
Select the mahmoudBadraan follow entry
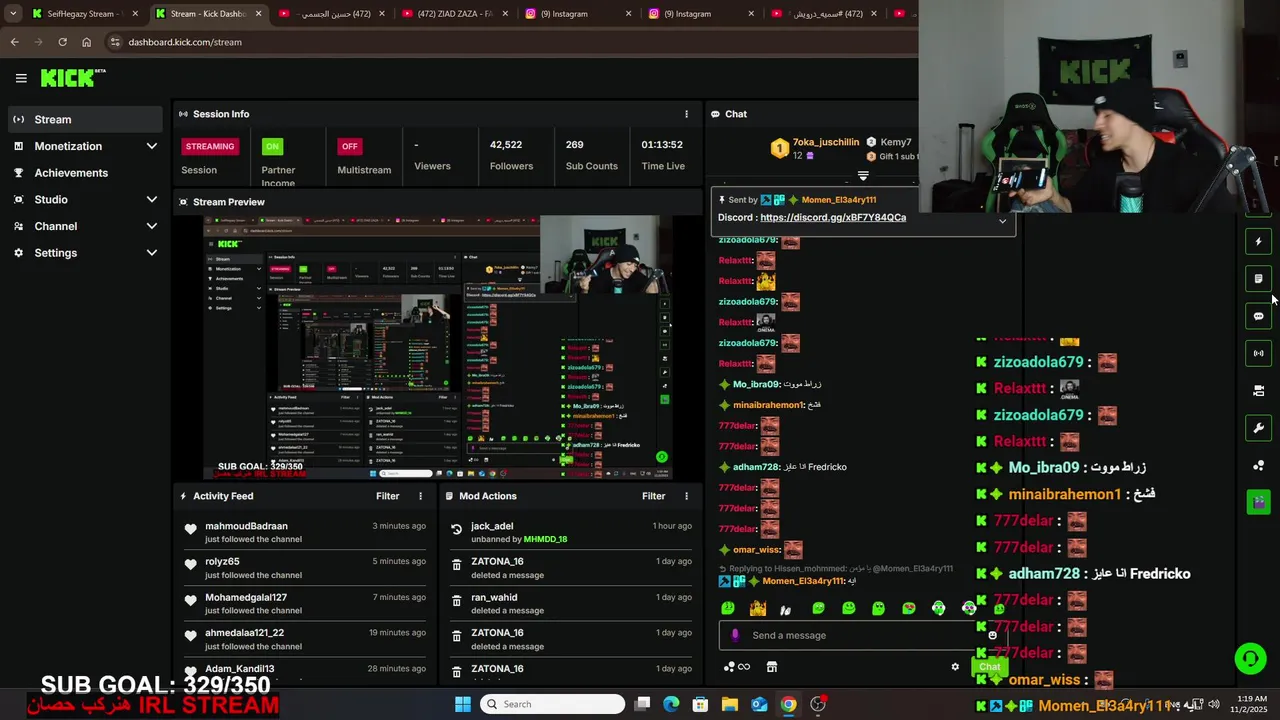pyautogui.click(x=304, y=532)
